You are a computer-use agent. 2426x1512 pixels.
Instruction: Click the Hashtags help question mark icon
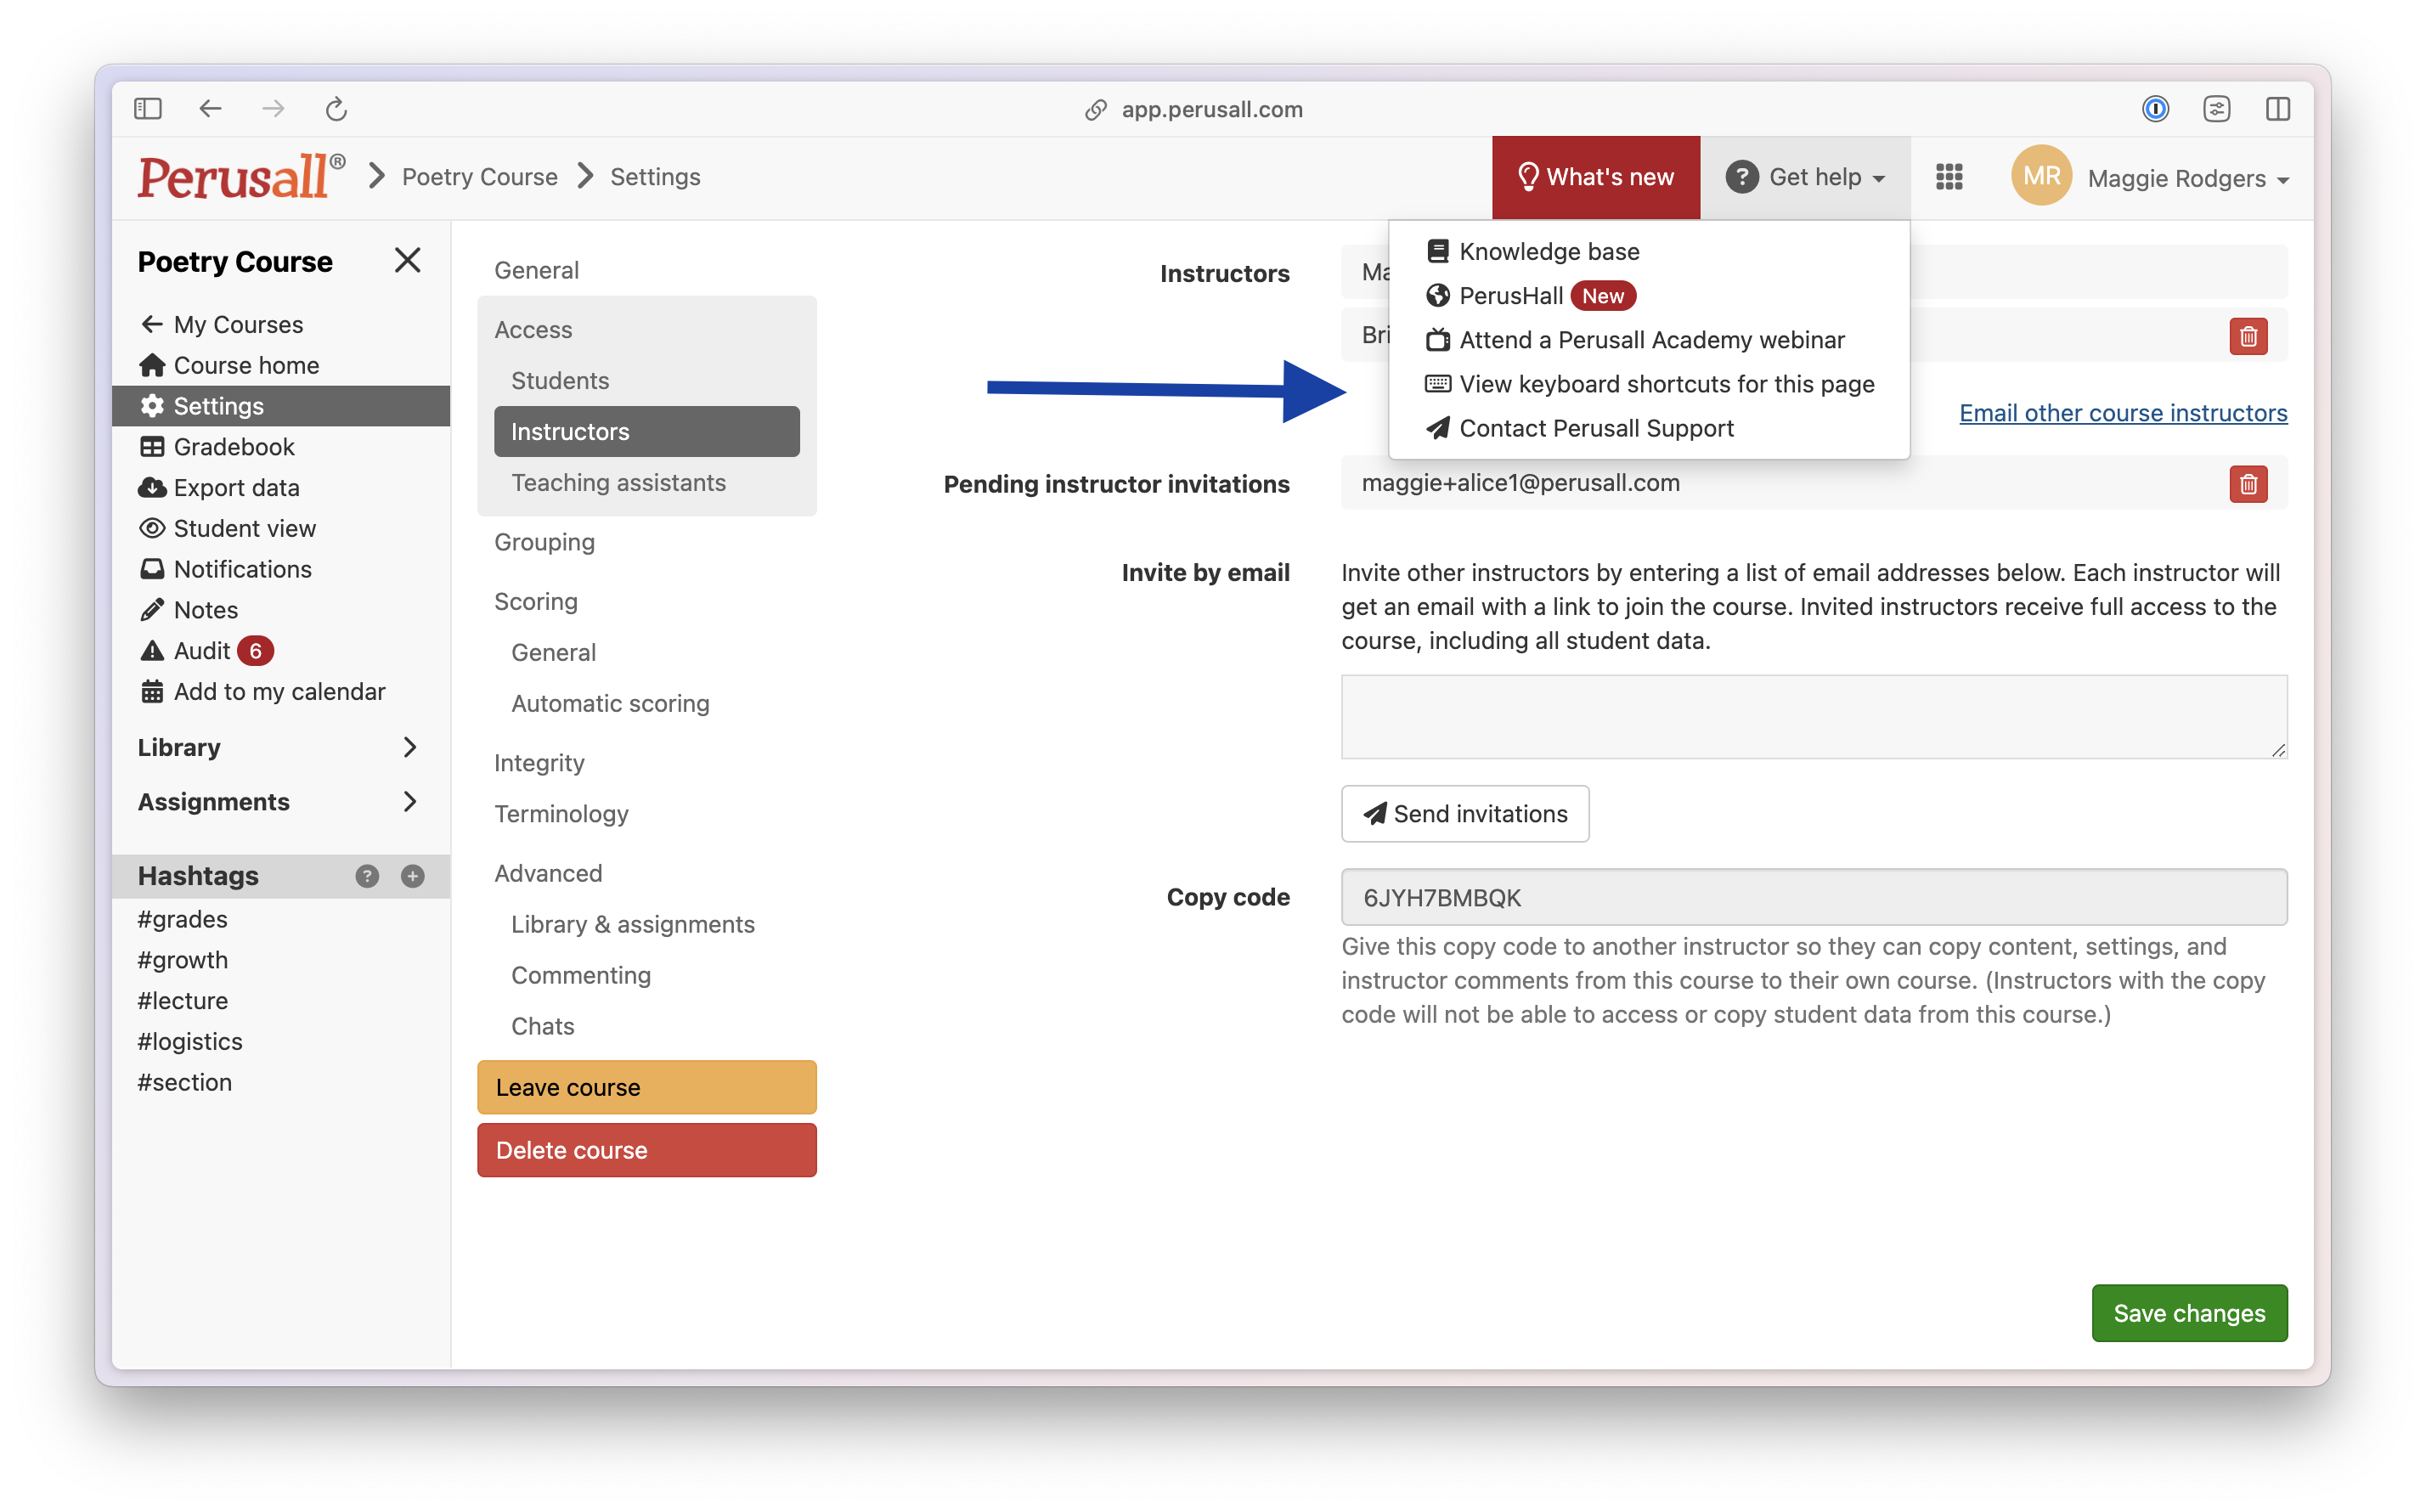pos(367,876)
